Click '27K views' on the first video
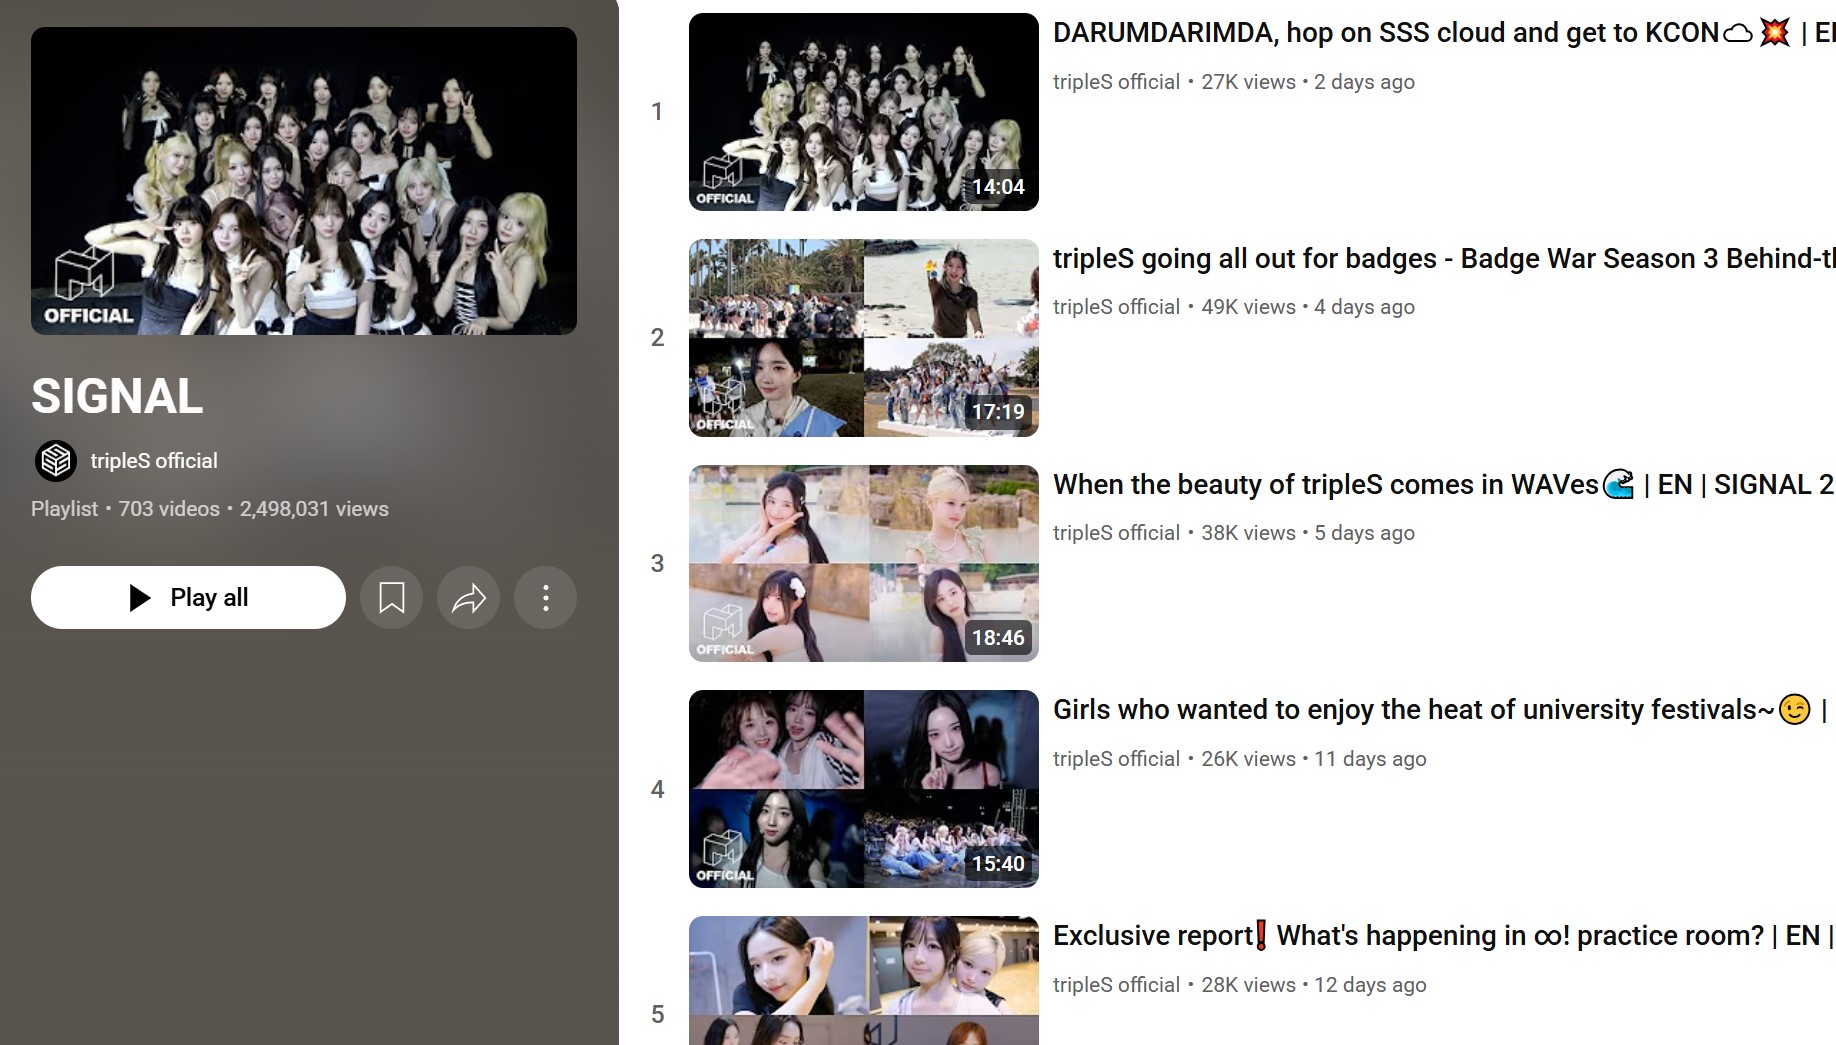Screen dimensions: 1836x1045 1248,82
